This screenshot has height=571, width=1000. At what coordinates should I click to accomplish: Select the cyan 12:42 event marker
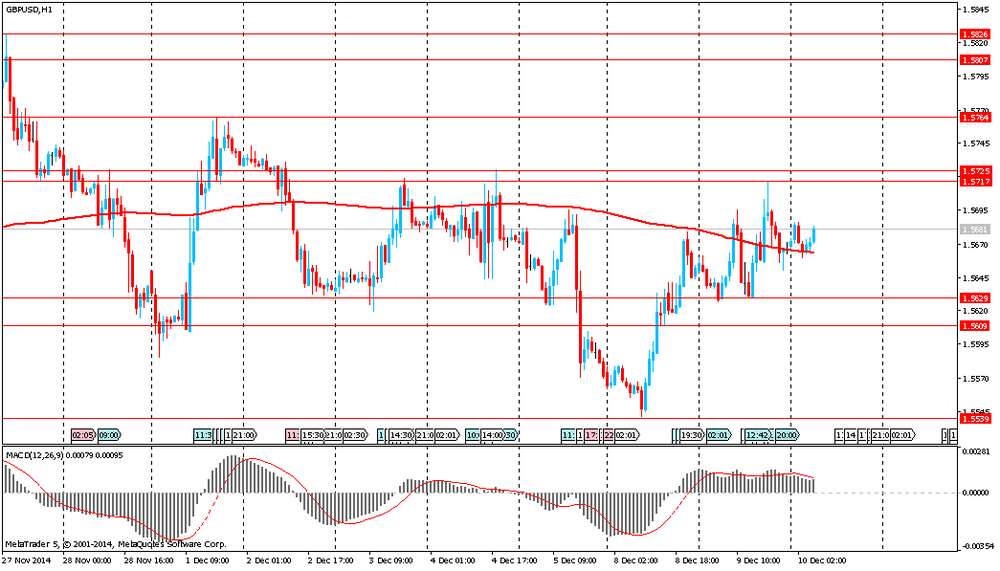point(756,436)
